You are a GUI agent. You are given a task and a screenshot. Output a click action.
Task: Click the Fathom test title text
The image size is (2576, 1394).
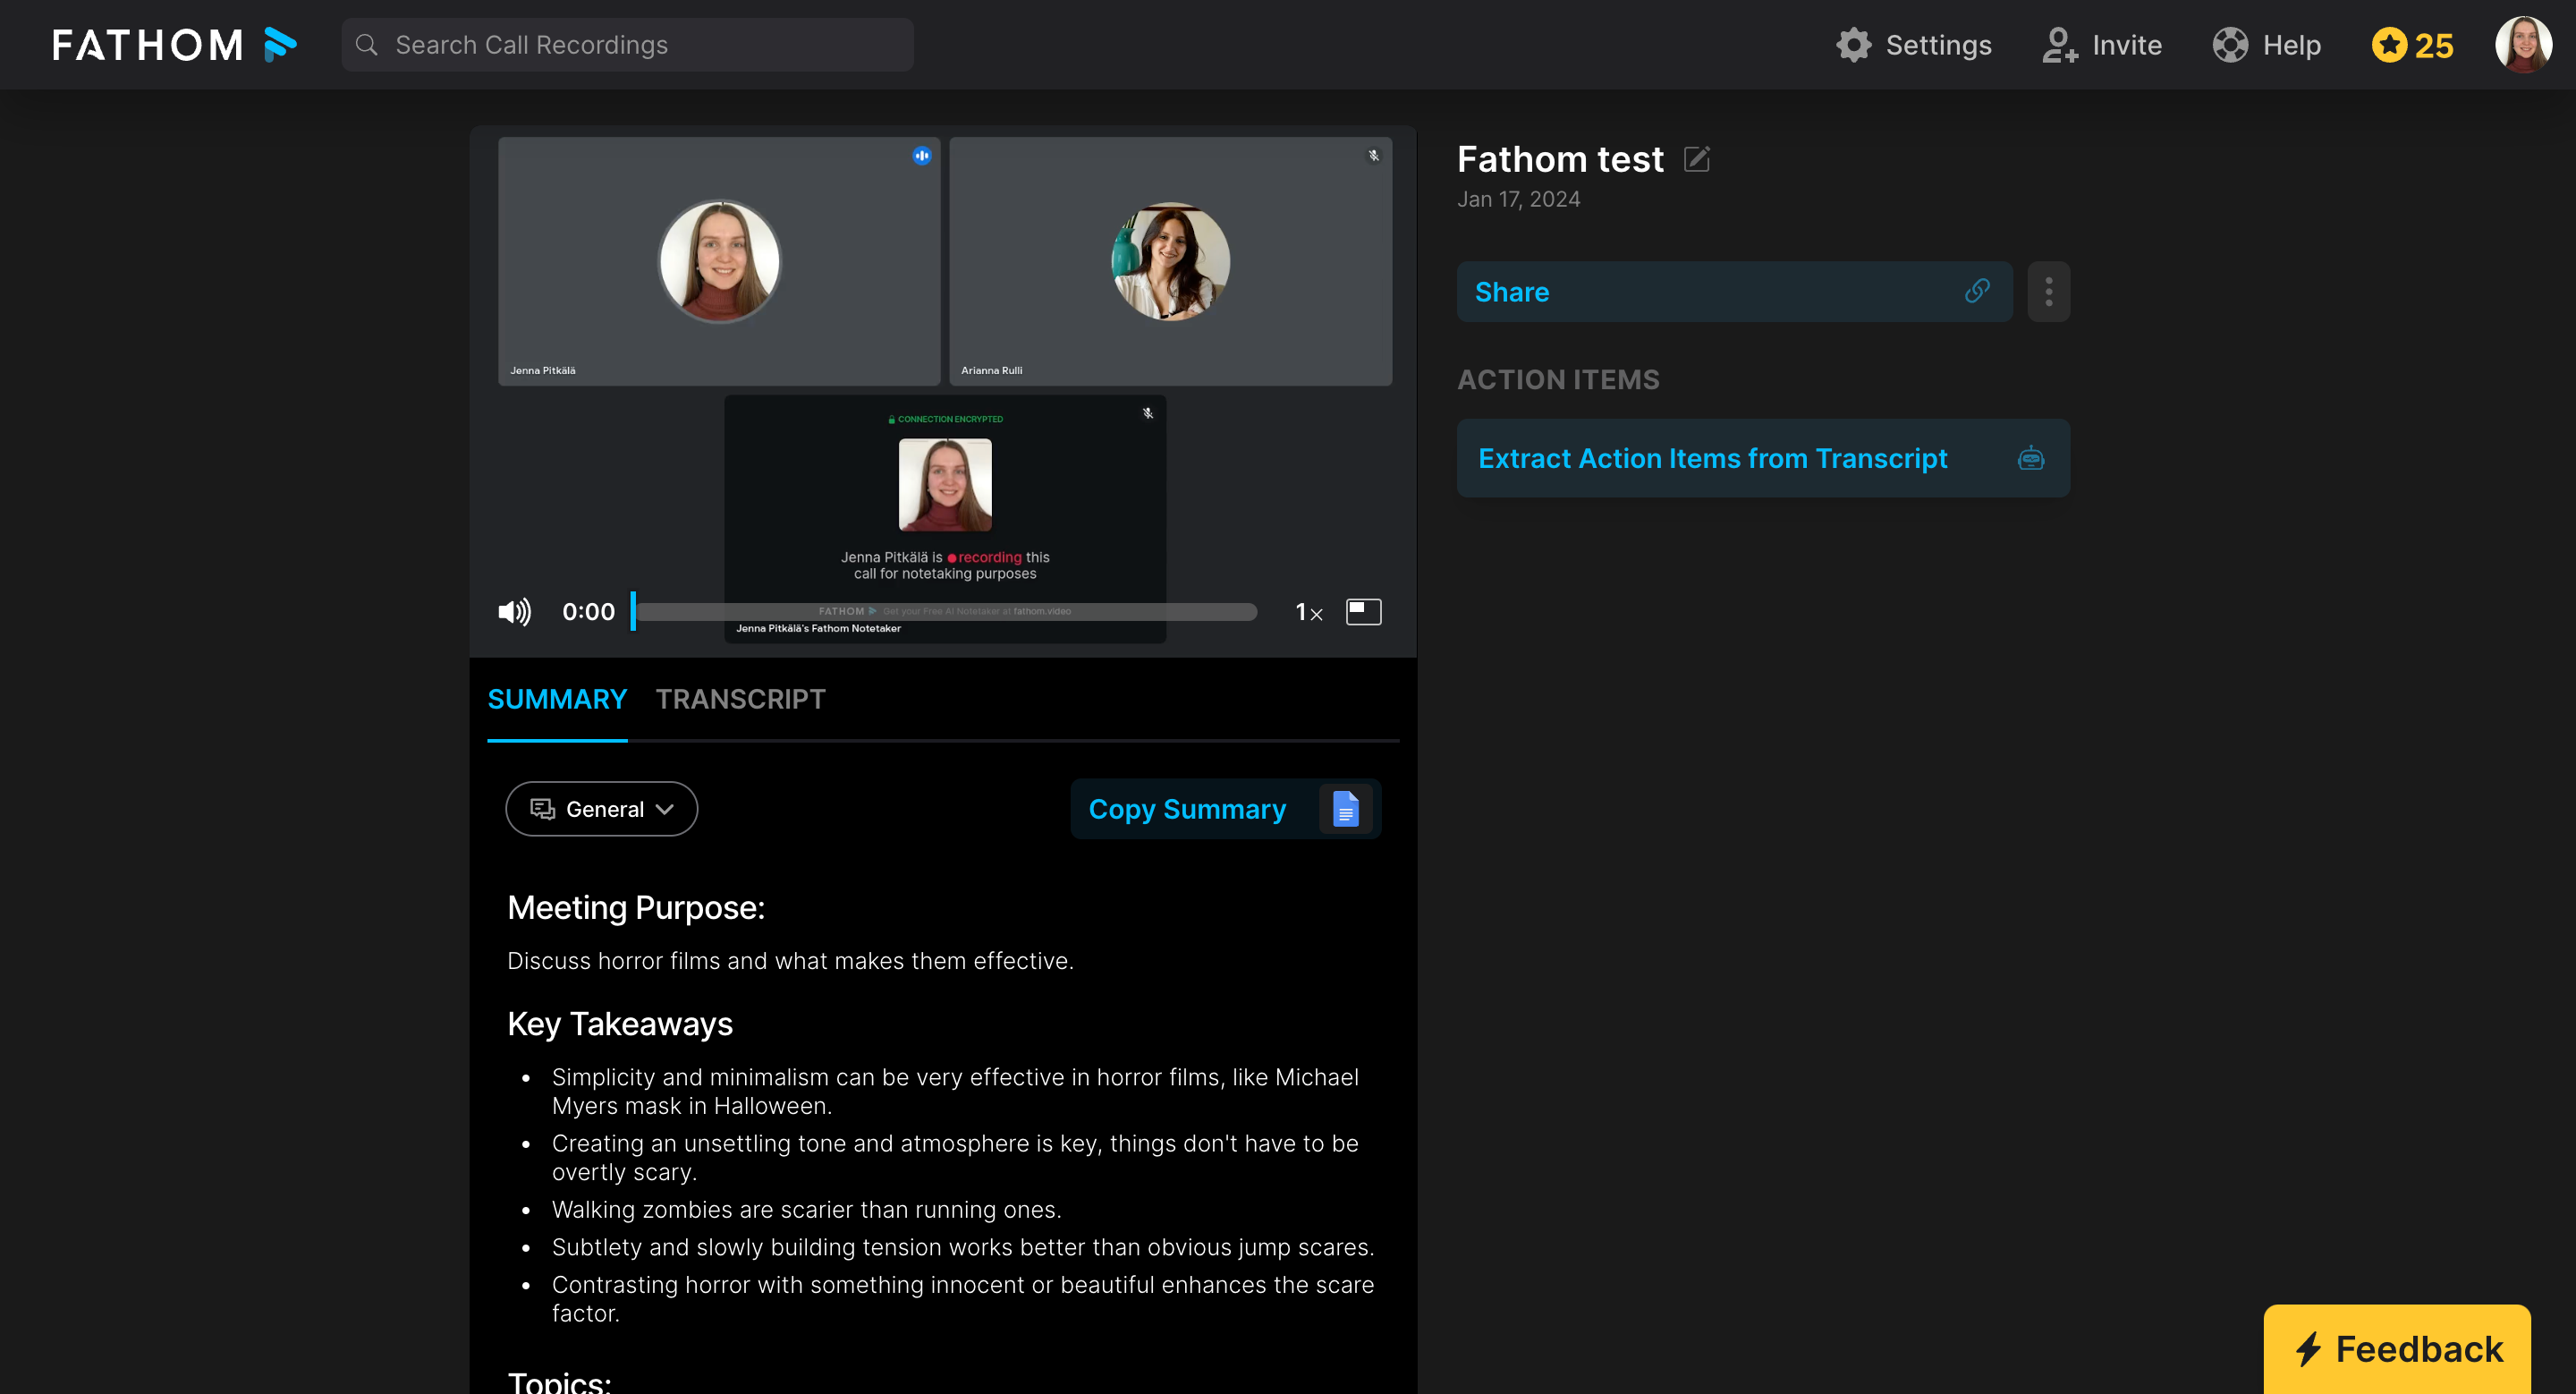coord(1560,159)
